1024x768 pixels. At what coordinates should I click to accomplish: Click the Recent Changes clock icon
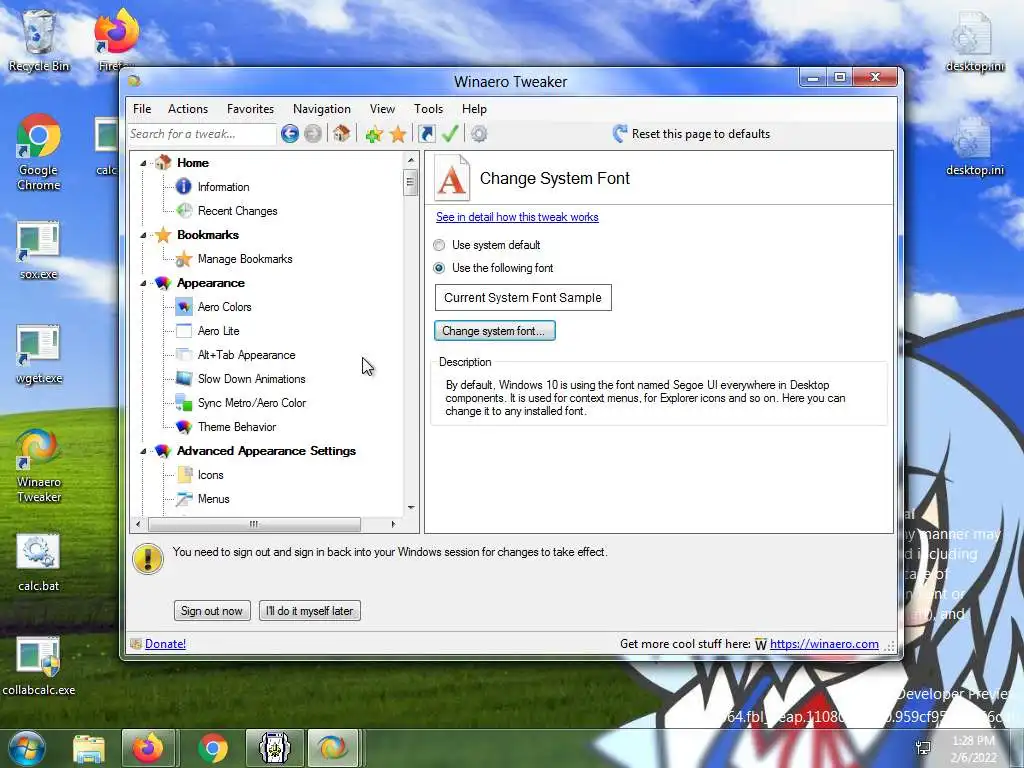coord(184,210)
